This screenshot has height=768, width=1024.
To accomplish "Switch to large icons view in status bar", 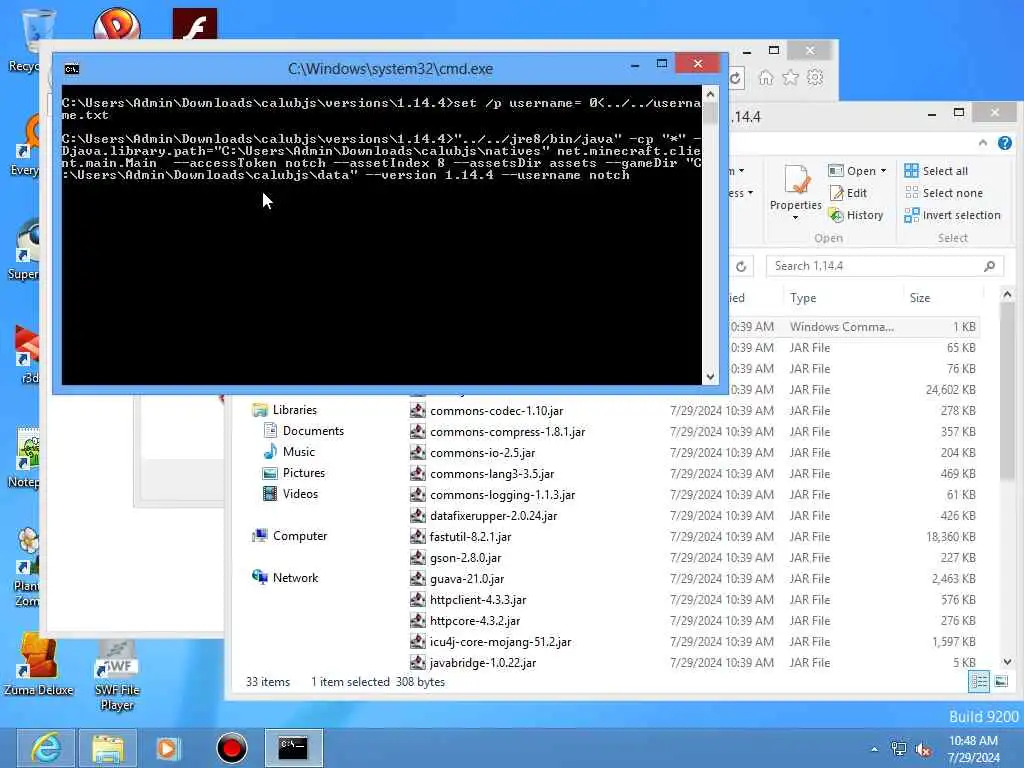I will (1001, 682).
